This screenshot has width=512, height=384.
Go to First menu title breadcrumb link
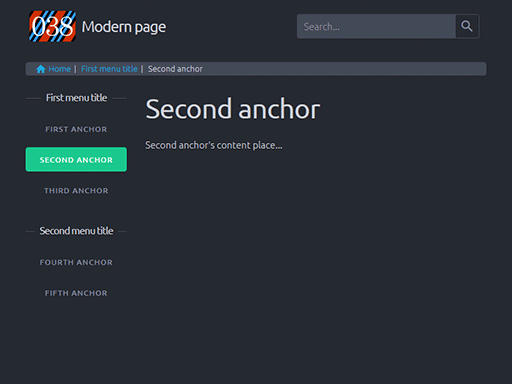pos(109,69)
